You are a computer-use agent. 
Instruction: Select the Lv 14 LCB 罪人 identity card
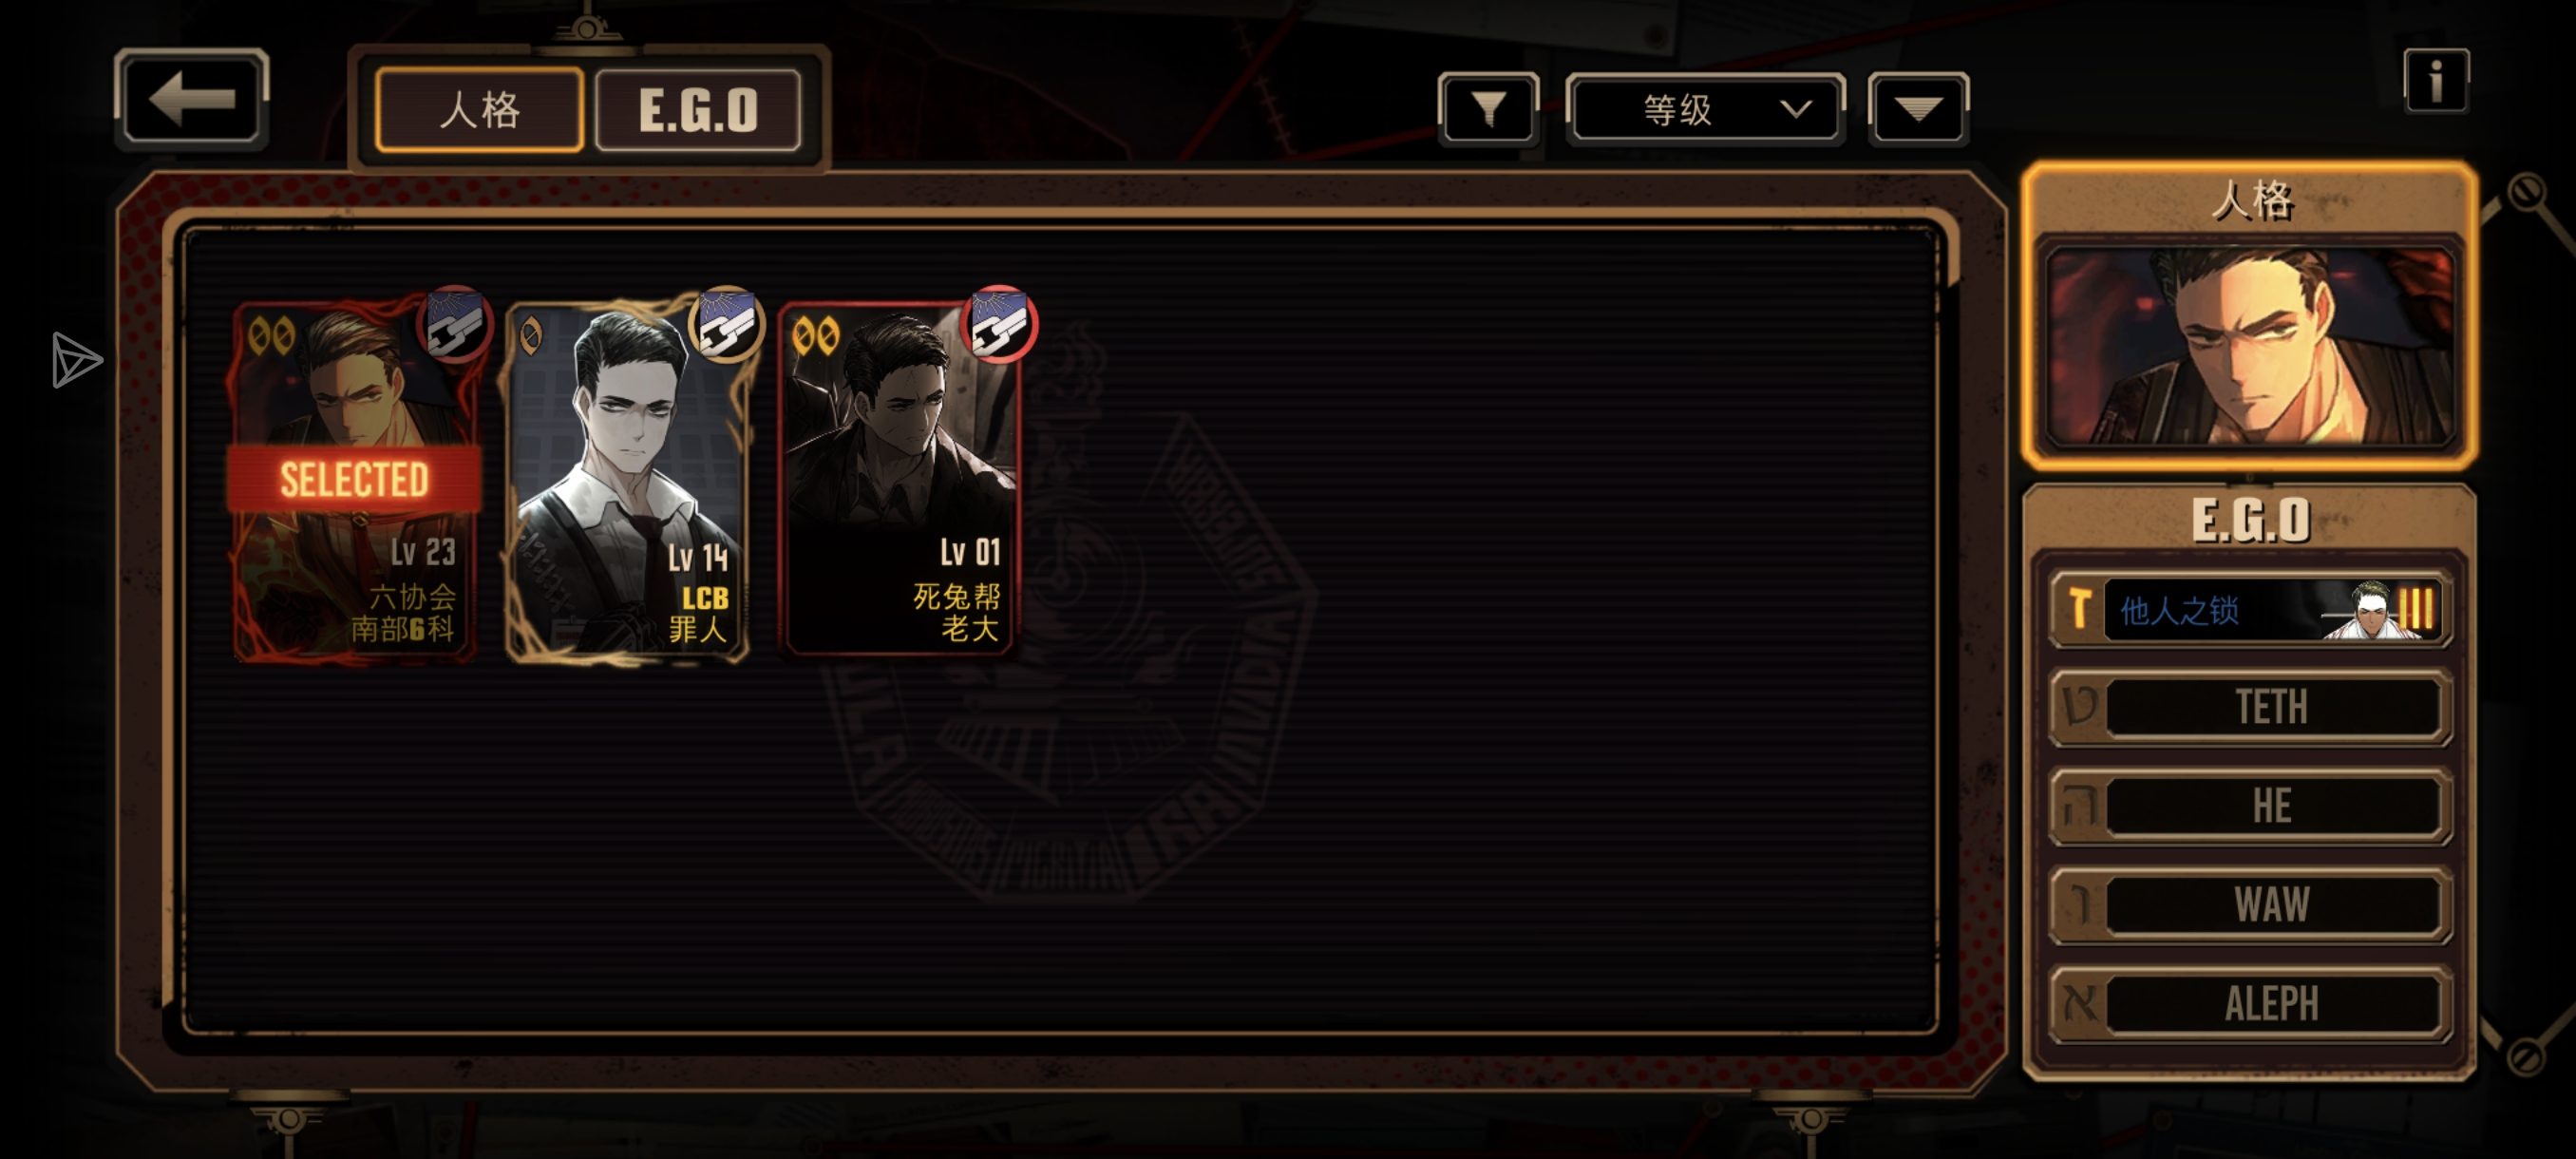627,480
